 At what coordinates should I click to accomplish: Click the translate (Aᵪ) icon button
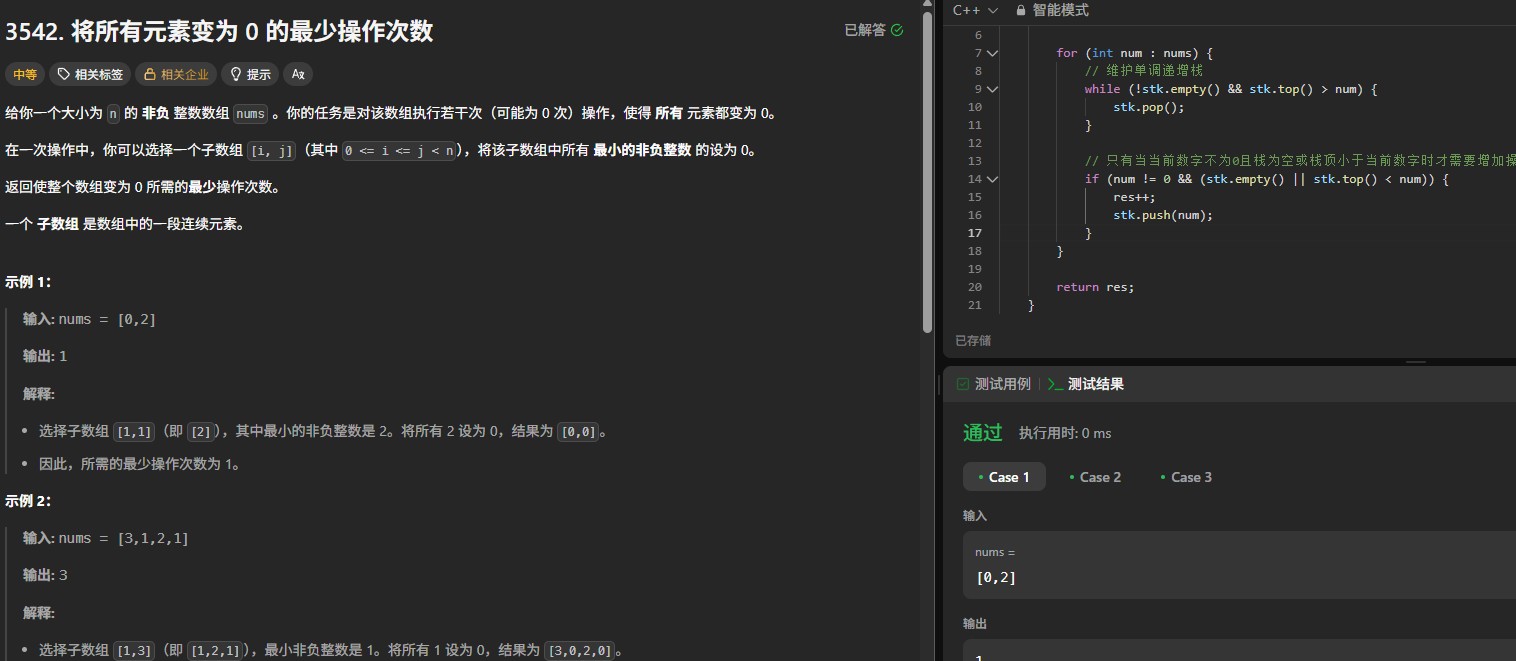(298, 74)
